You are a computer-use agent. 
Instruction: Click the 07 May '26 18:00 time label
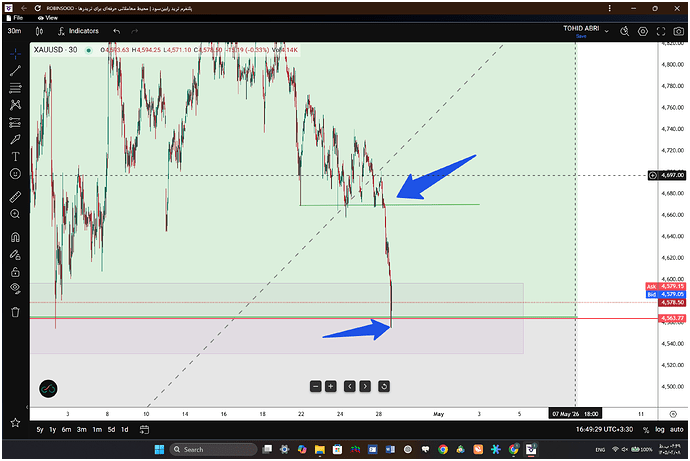tap(575, 414)
